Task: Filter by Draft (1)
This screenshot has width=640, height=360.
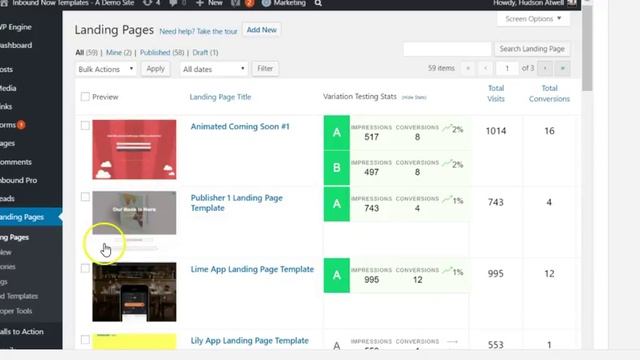Action: click(x=205, y=52)
